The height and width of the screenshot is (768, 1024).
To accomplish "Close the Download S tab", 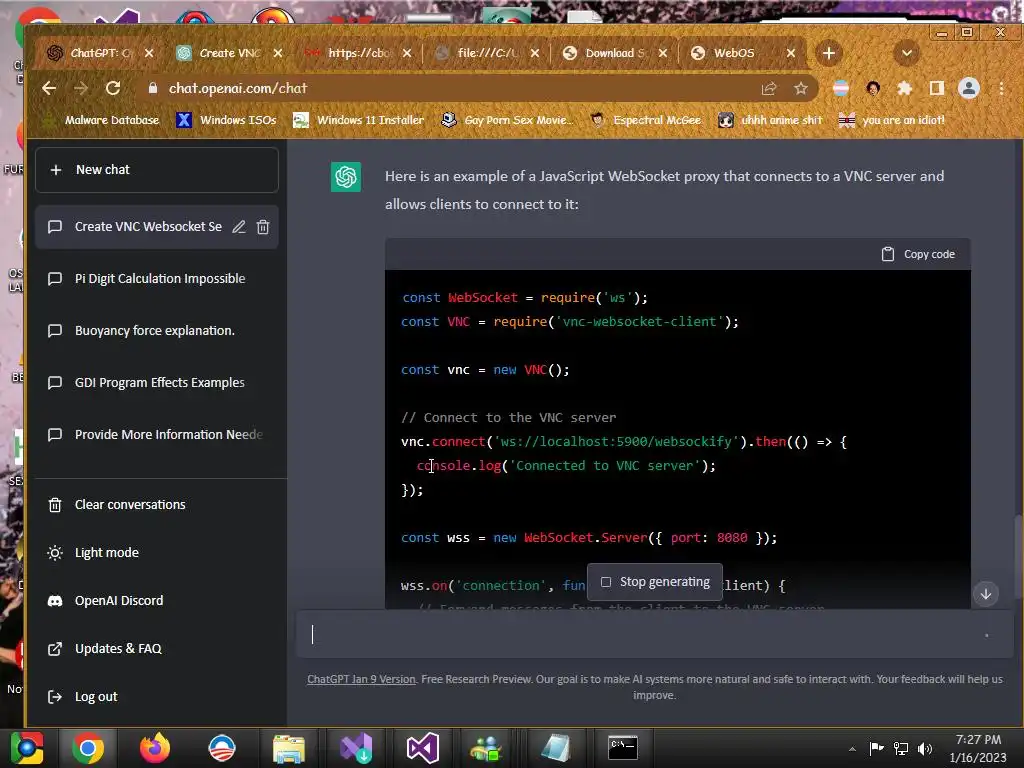I will (663, 53).
